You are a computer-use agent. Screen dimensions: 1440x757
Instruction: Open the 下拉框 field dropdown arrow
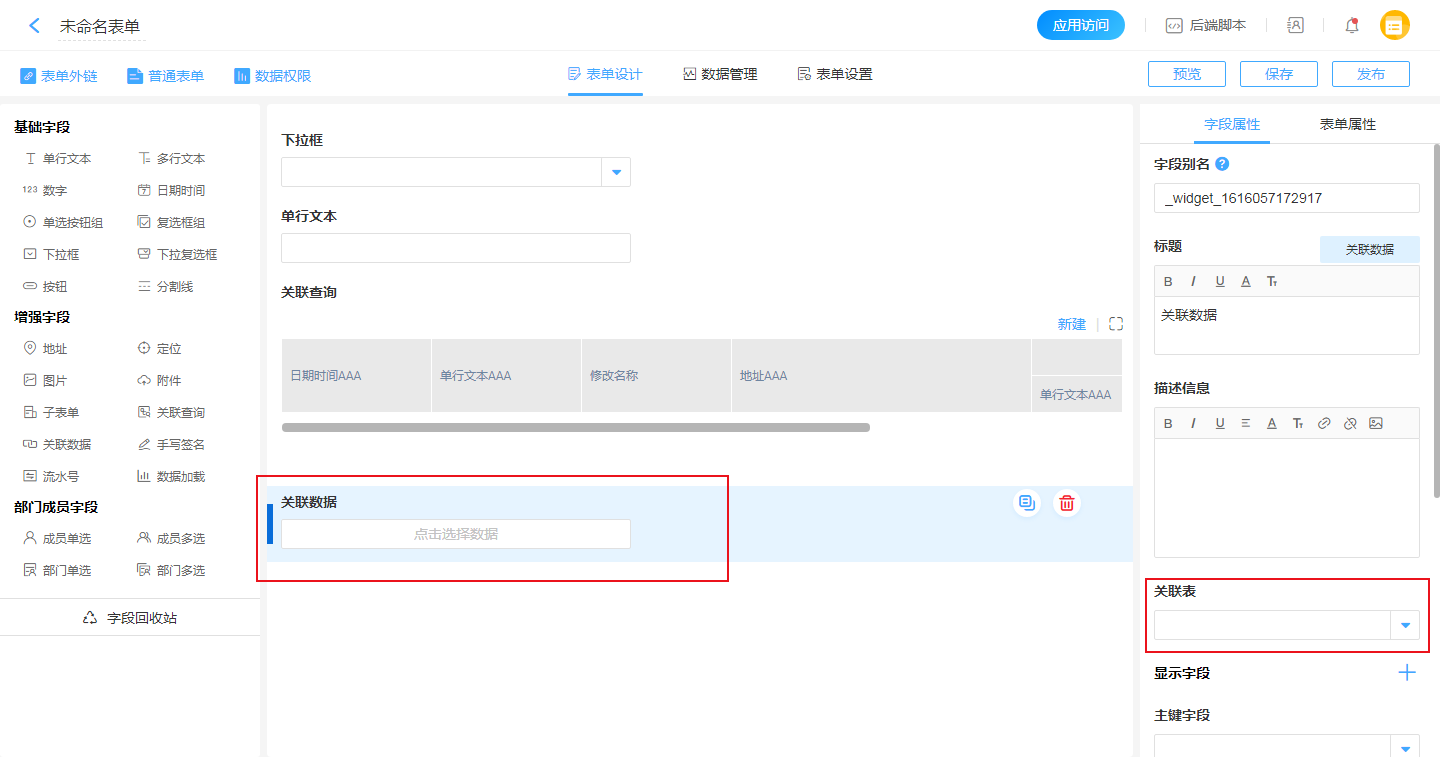point(616,172)
